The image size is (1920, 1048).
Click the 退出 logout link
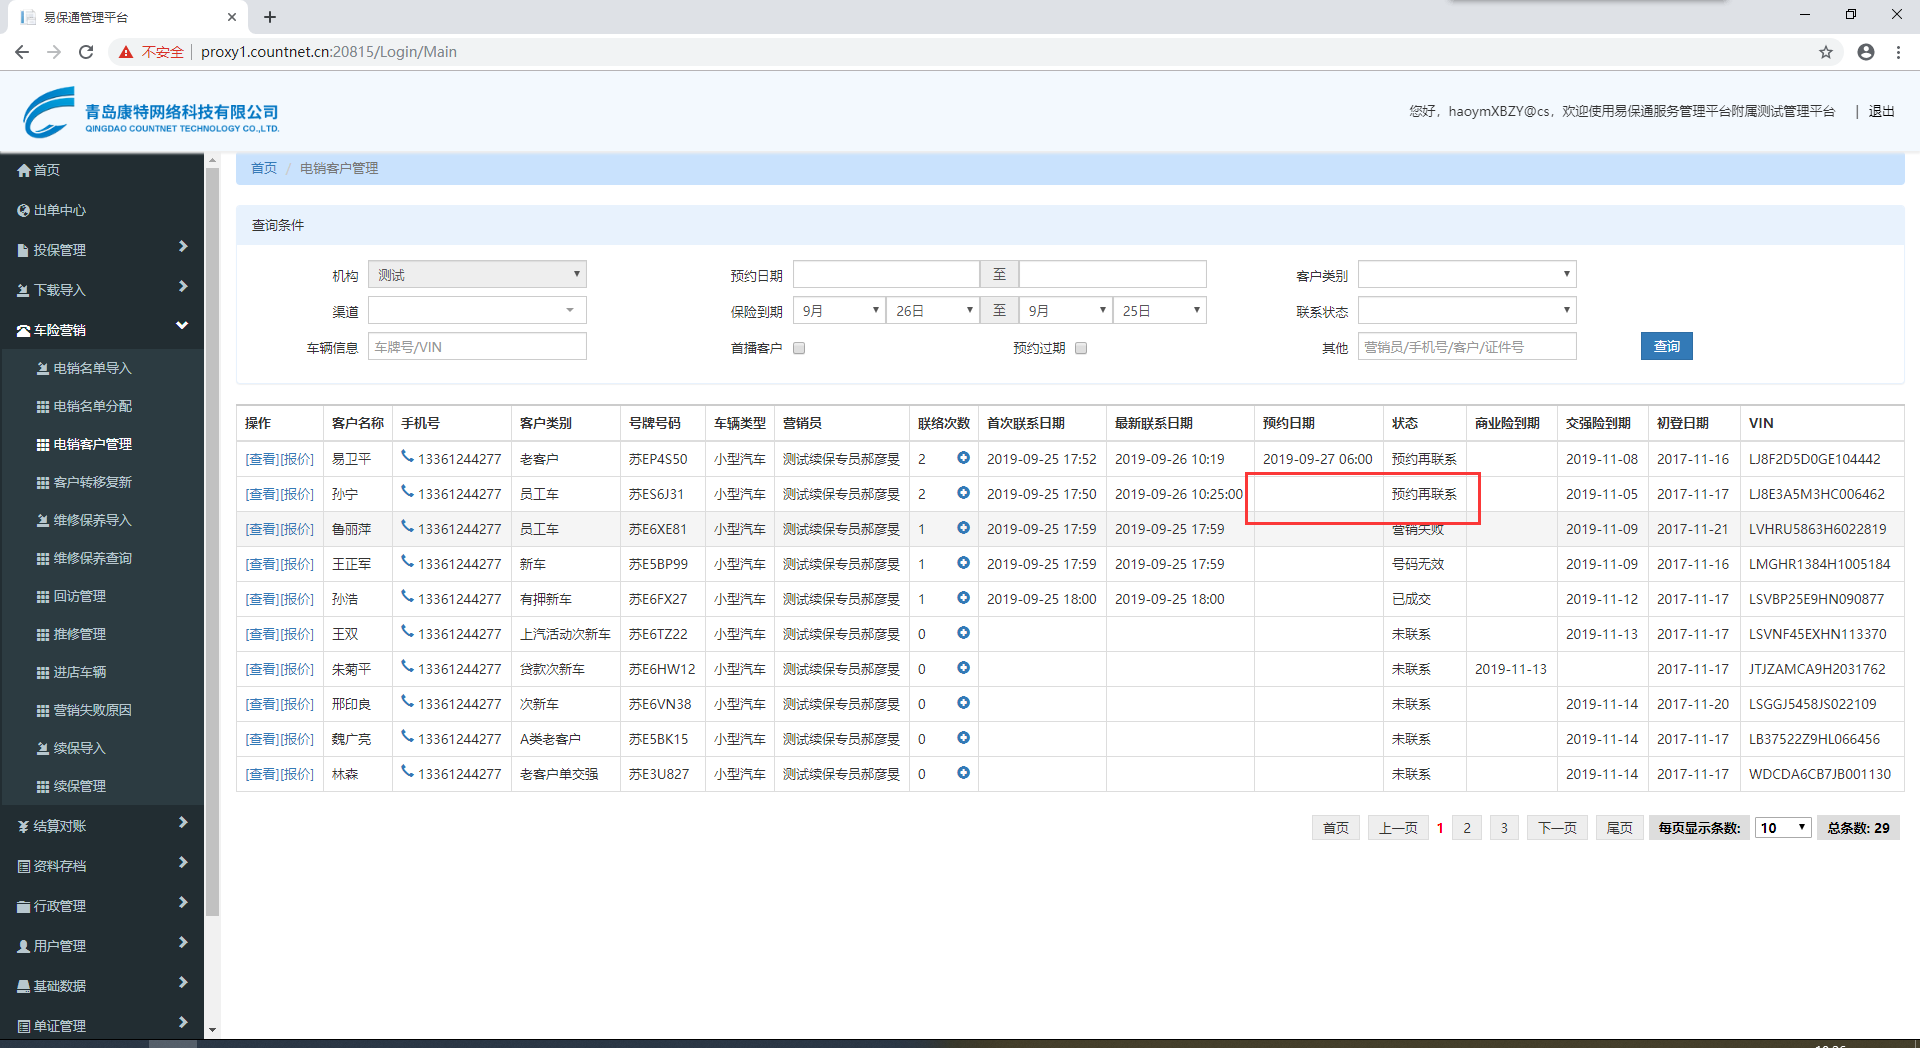[x=1881, y=111]
